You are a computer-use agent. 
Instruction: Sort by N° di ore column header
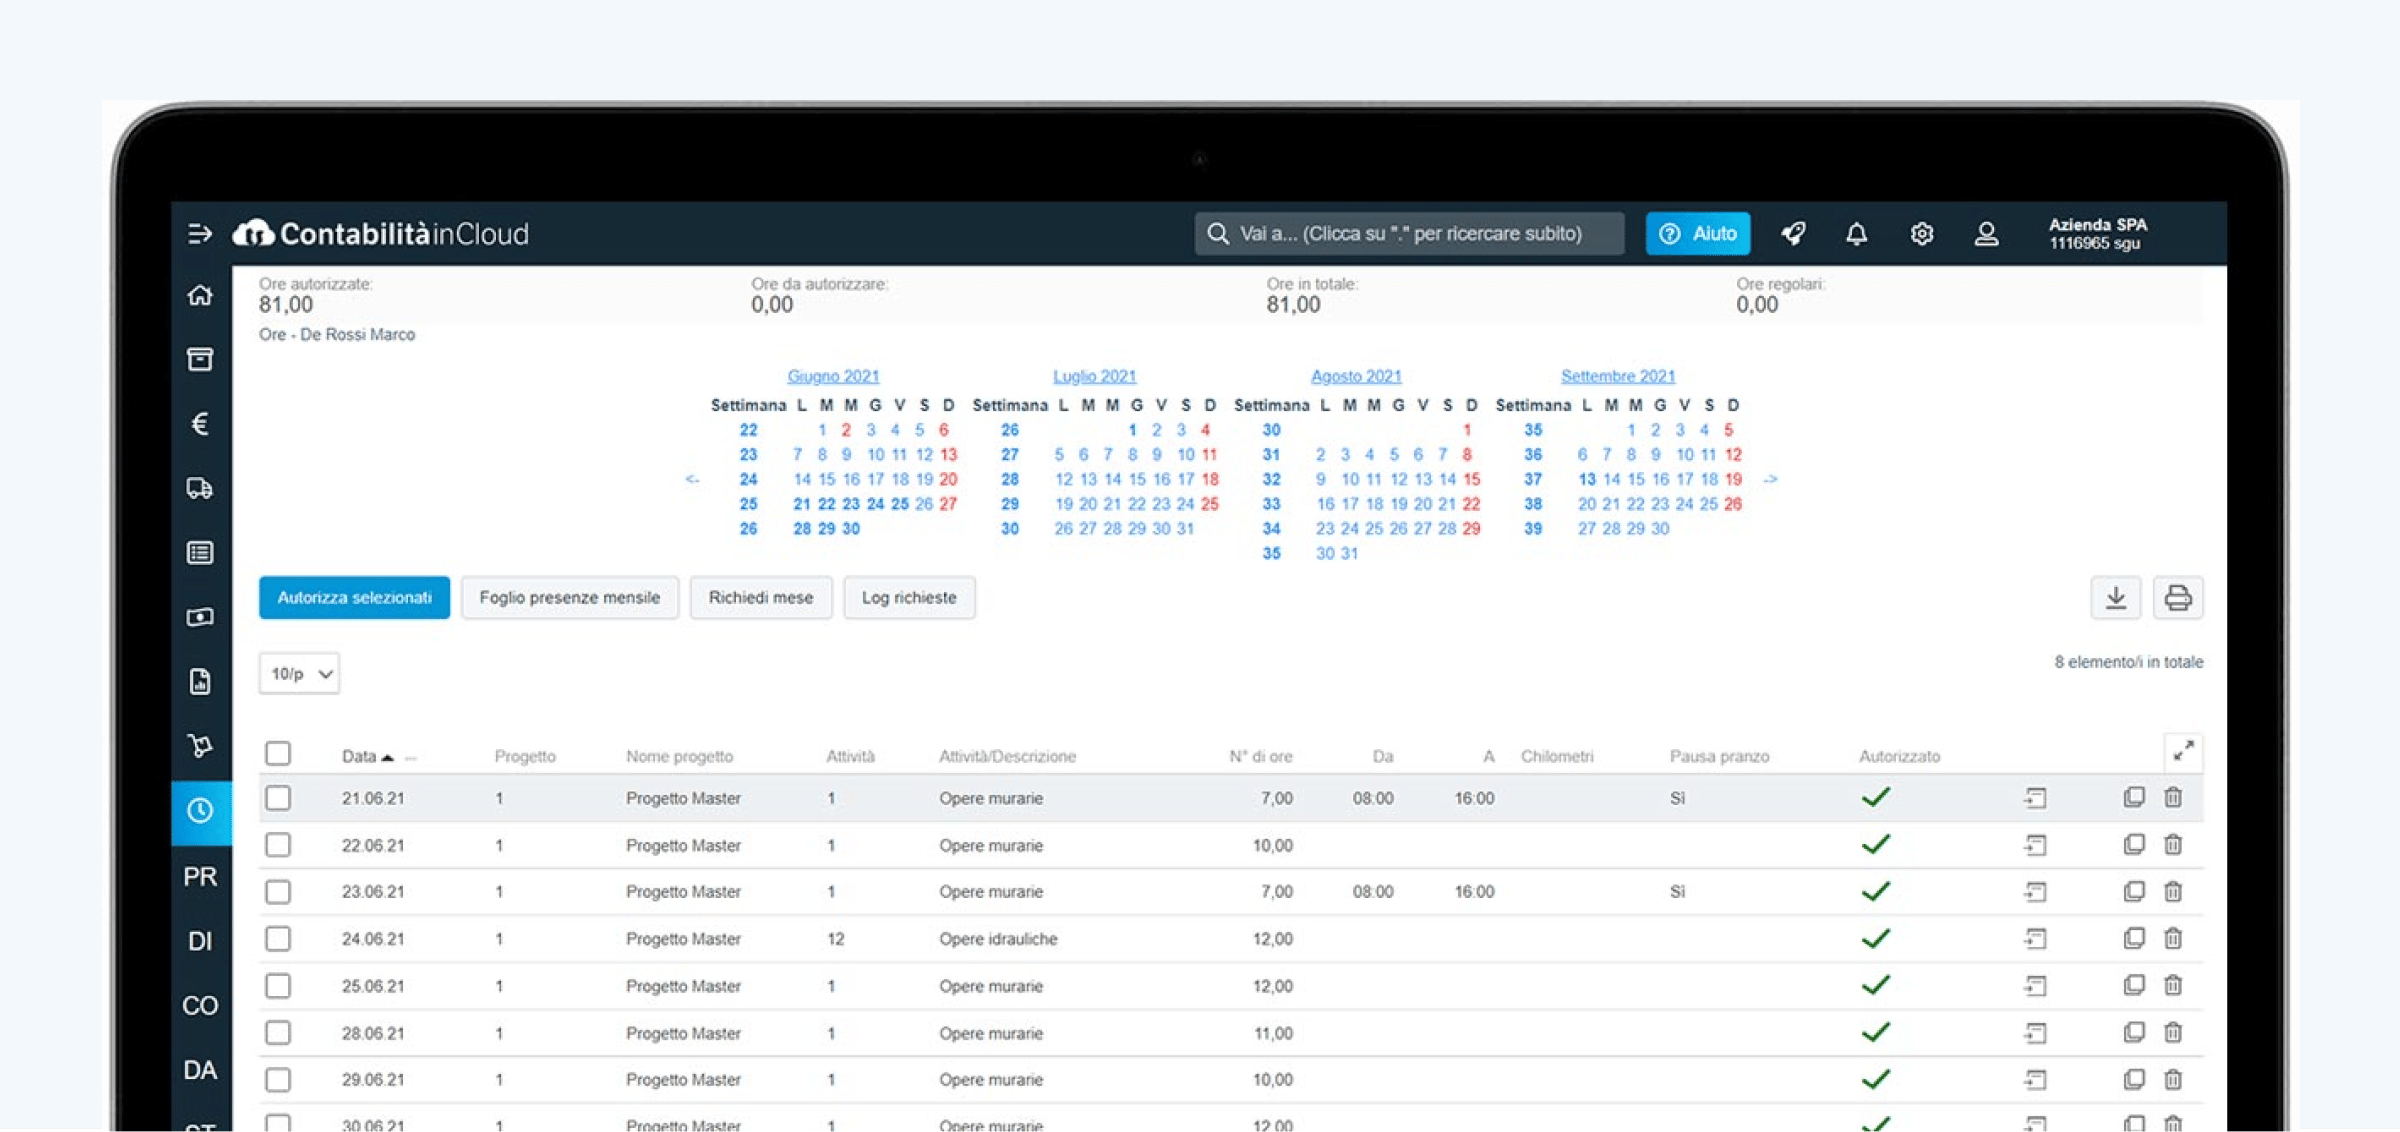point(1261,757)
